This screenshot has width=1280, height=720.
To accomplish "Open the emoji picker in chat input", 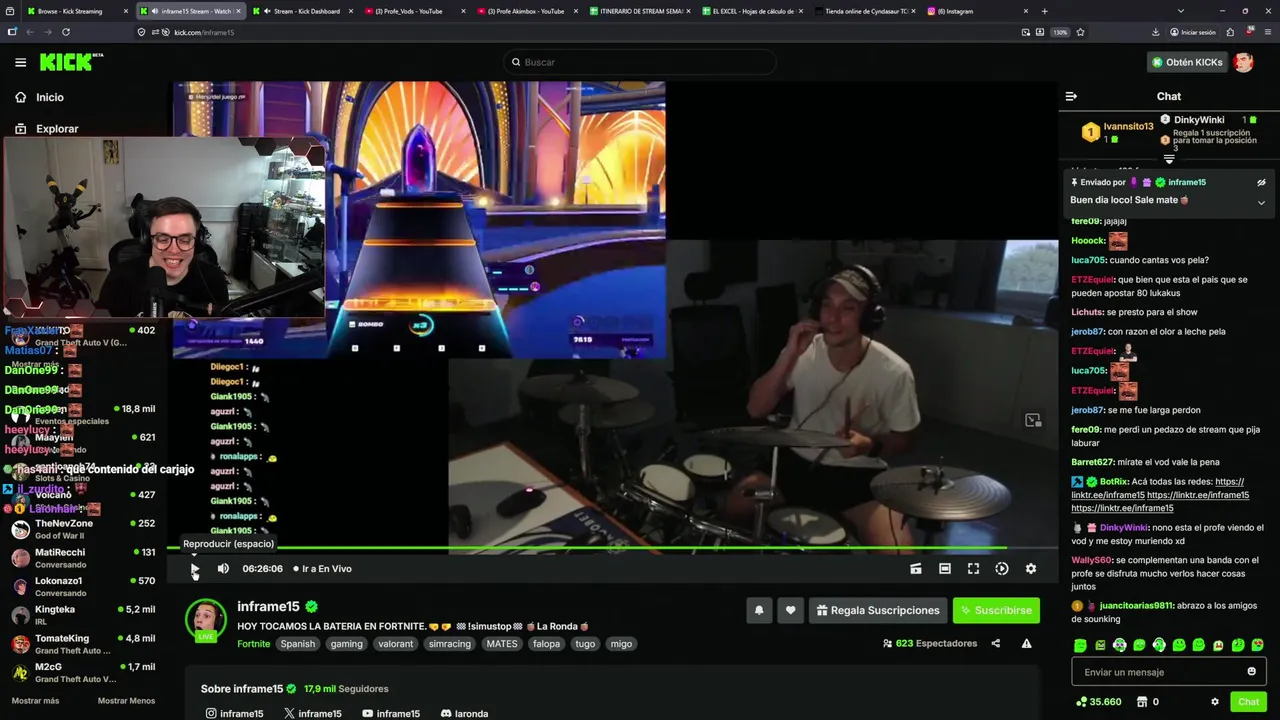I will pyautogui.click(x=1251, y=671).
